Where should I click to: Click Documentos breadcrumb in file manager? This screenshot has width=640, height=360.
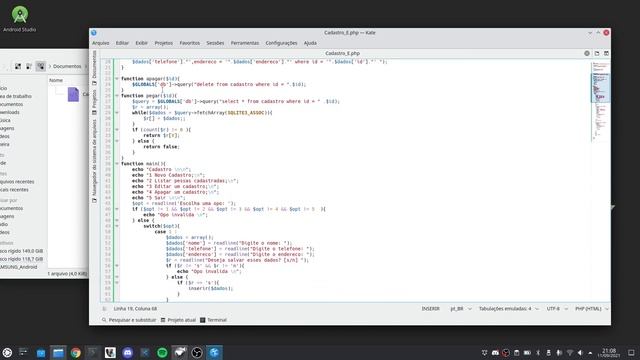pos(67,66)
